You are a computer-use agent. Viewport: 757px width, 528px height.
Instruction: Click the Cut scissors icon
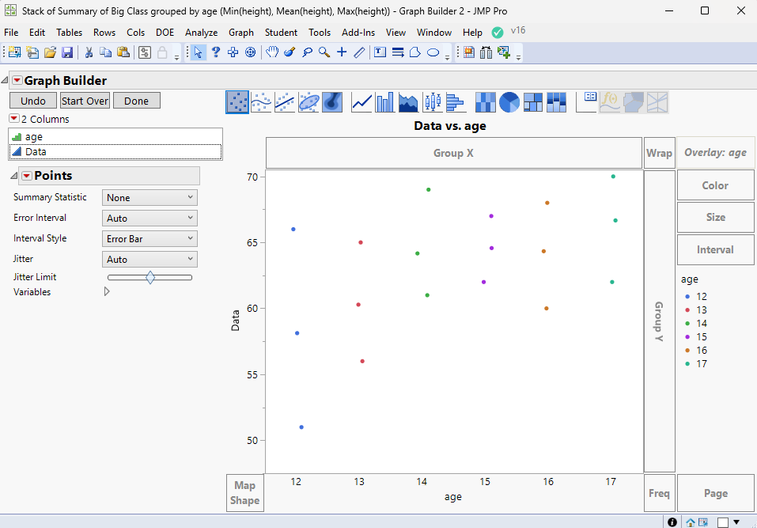click(88, 53)
